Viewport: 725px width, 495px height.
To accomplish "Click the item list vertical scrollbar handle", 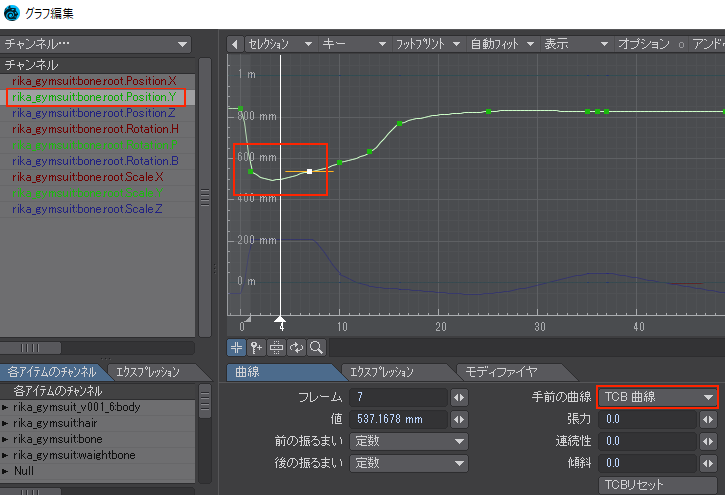I will pos(205,400).
